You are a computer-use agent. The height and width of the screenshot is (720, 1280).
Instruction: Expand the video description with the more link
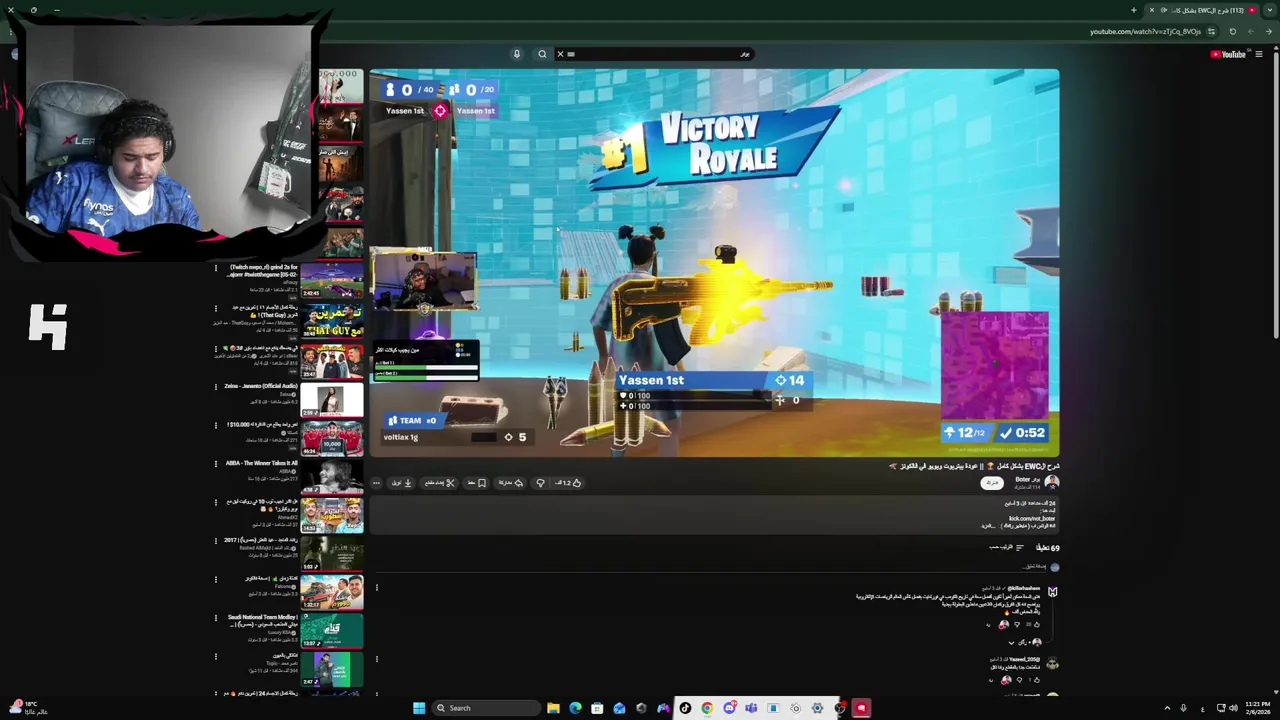[x=987, y=525]
